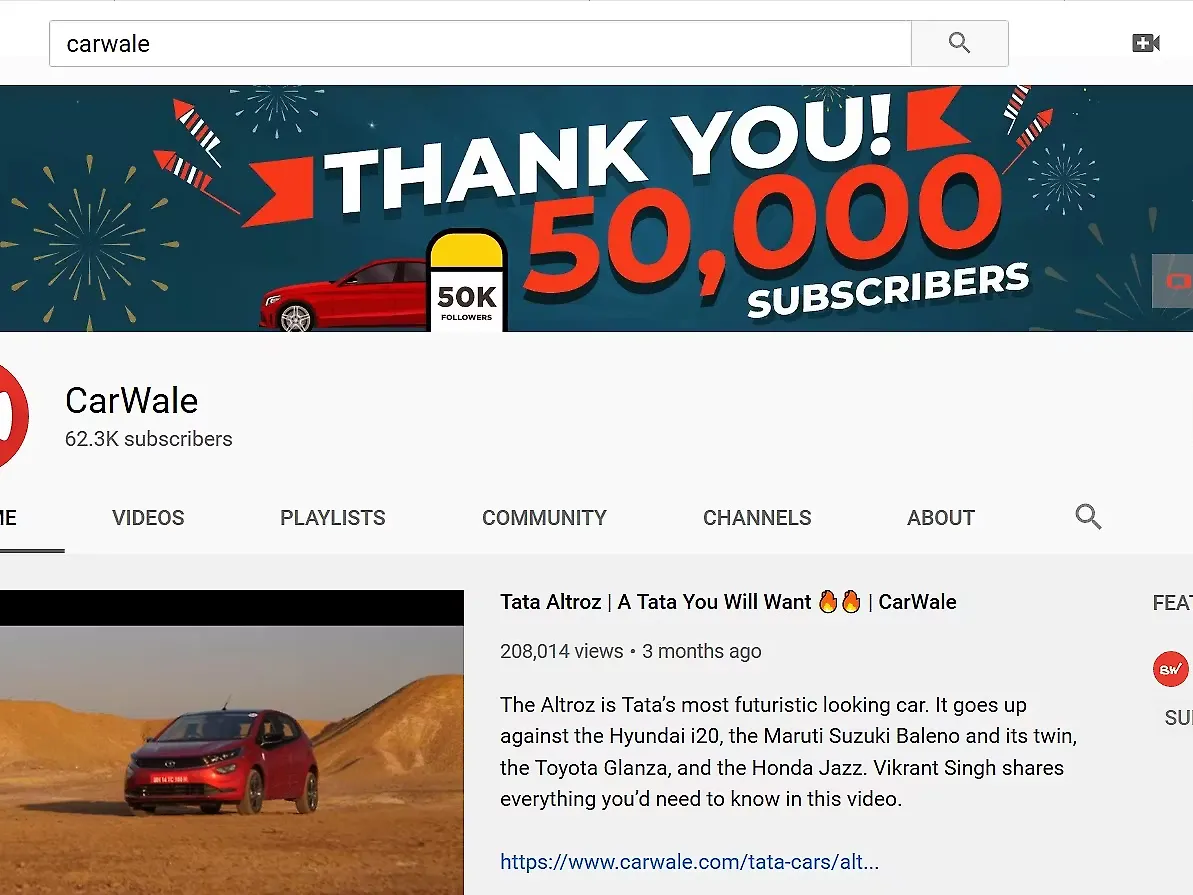
Task: Click the 62.3K subscribers count text
Action: 148,439
